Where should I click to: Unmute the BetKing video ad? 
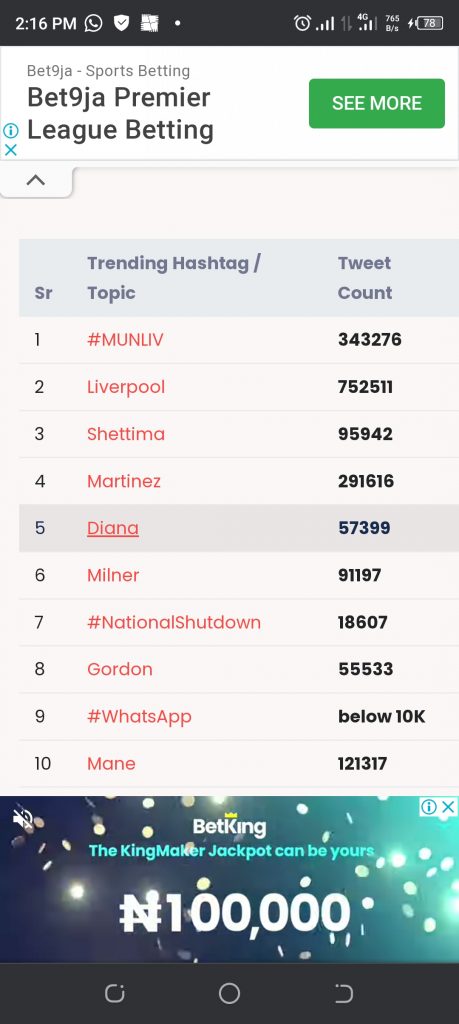(22, 819)
